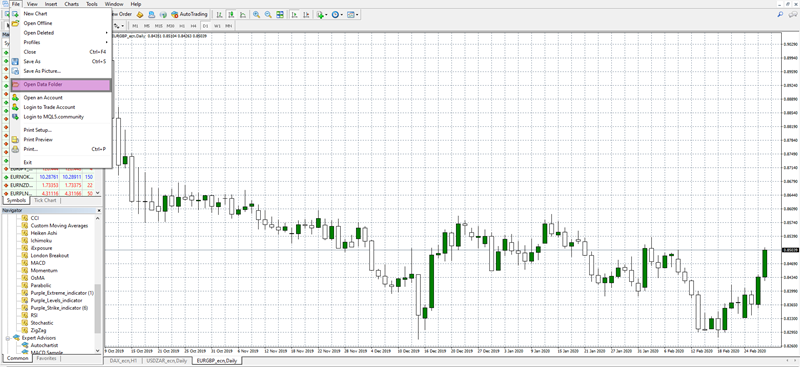Select the H4 timeframe button
800x367 pixels.
point(193,26)
